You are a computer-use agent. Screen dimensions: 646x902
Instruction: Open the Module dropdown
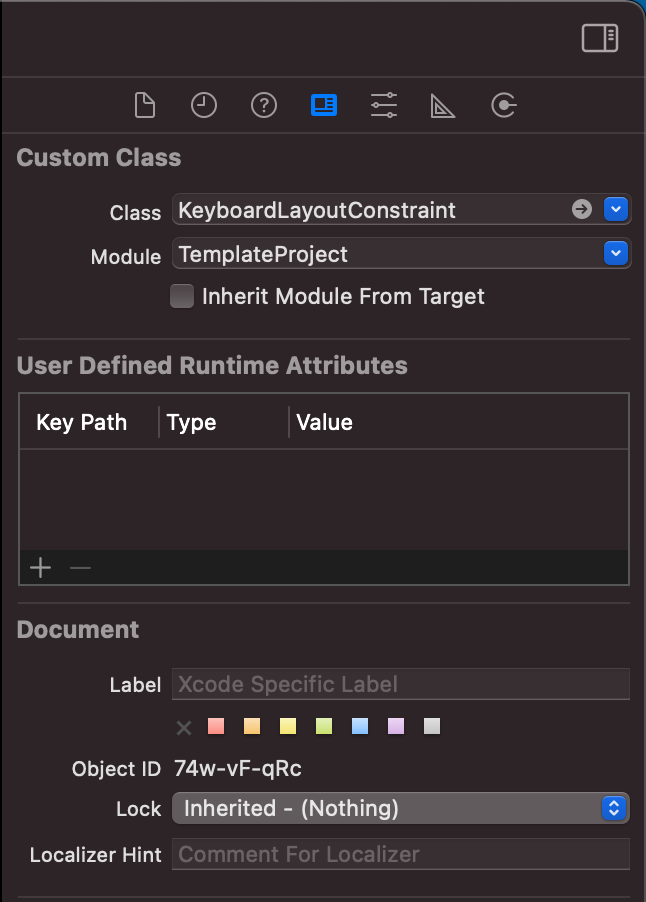(614, 254)
